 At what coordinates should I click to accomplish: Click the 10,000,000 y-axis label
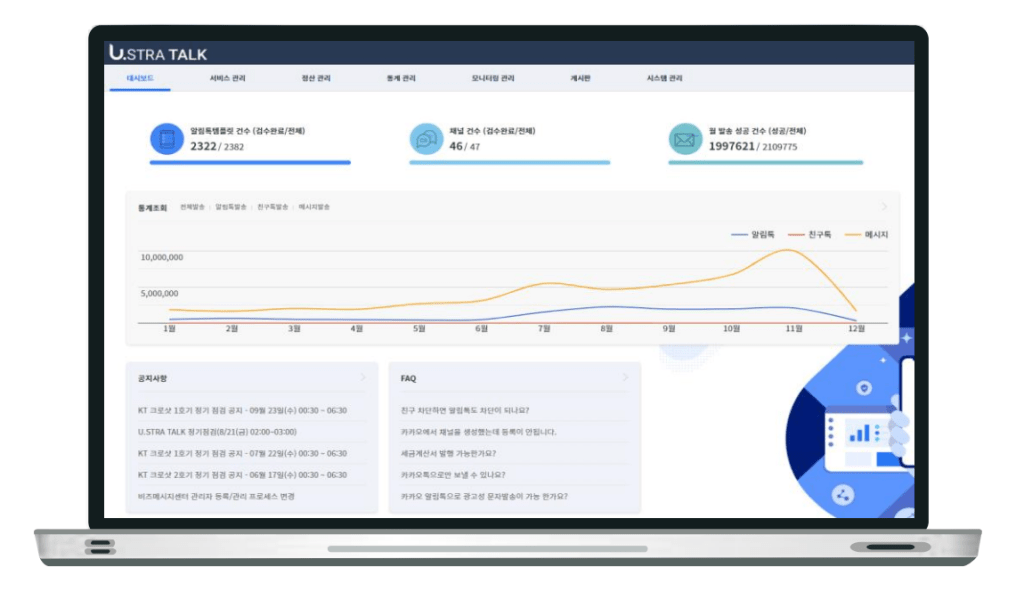point(161,257)
